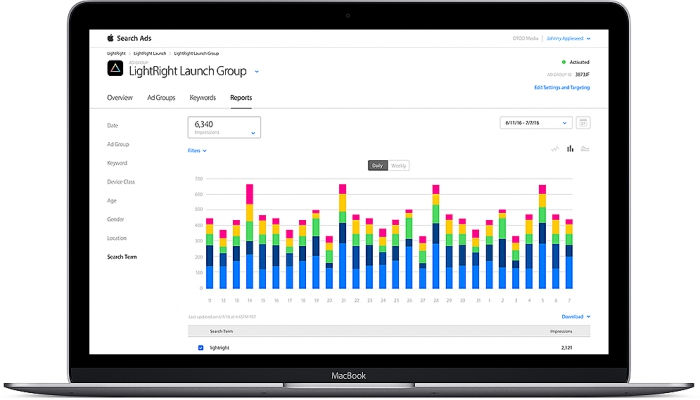Open the 6/11/16 - 7/7/16 date range dropdown
This screenshot has height=400, width=700.
pos(536,123)
